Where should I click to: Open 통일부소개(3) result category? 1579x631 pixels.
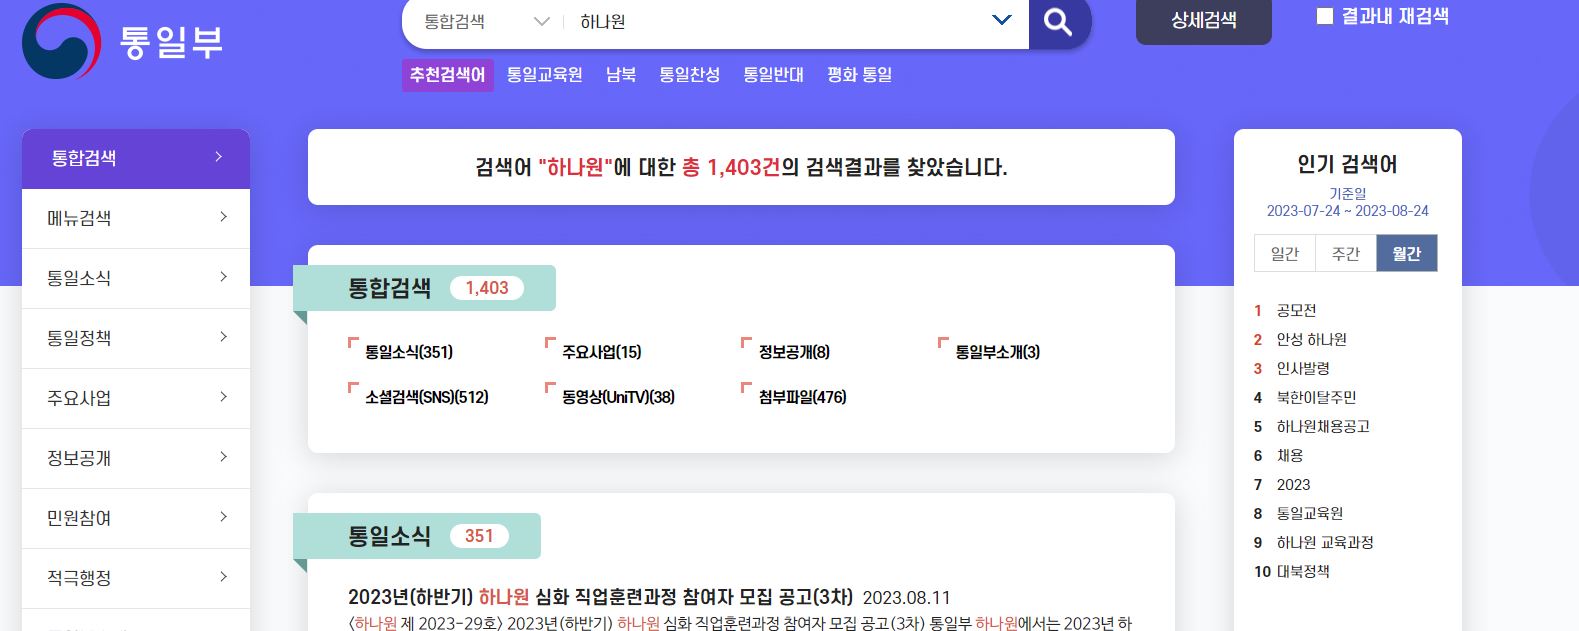coord(998,352)
